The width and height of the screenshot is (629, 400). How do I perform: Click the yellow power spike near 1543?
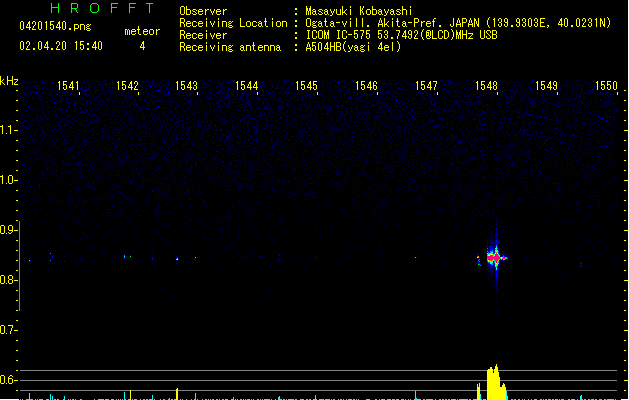(x=177, y=394)
